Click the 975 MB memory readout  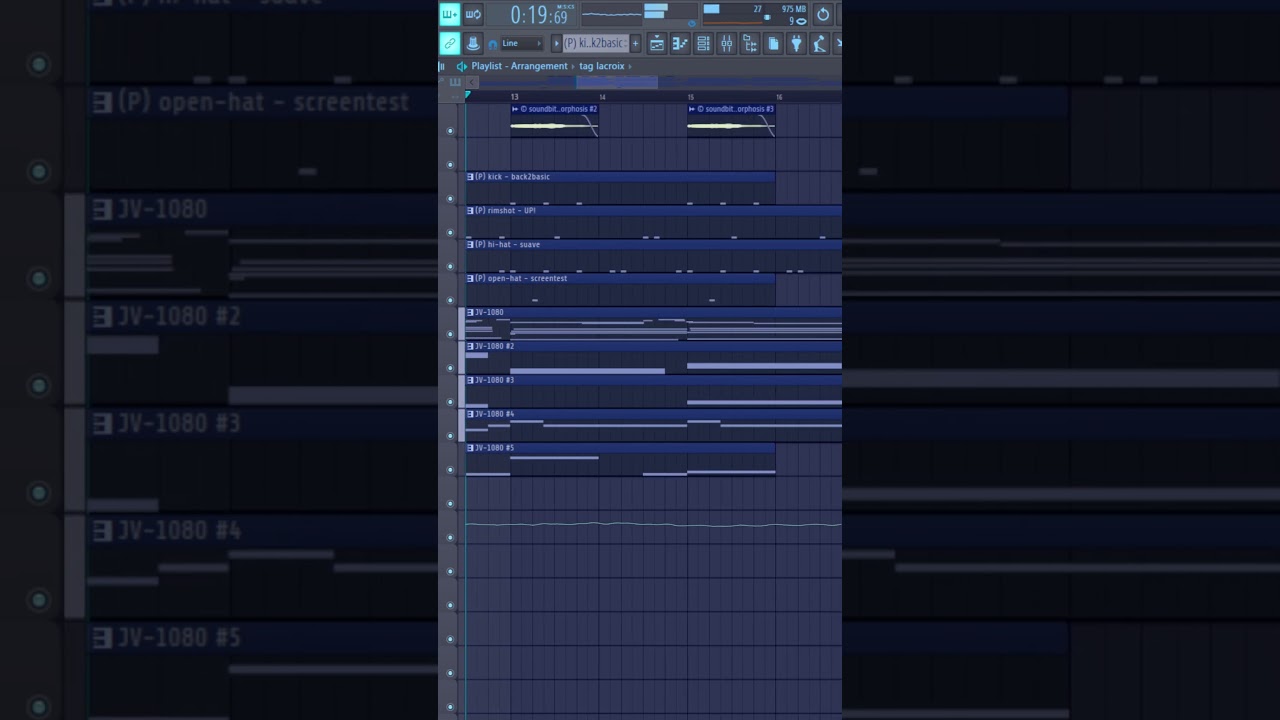click(x=794, y=9)
